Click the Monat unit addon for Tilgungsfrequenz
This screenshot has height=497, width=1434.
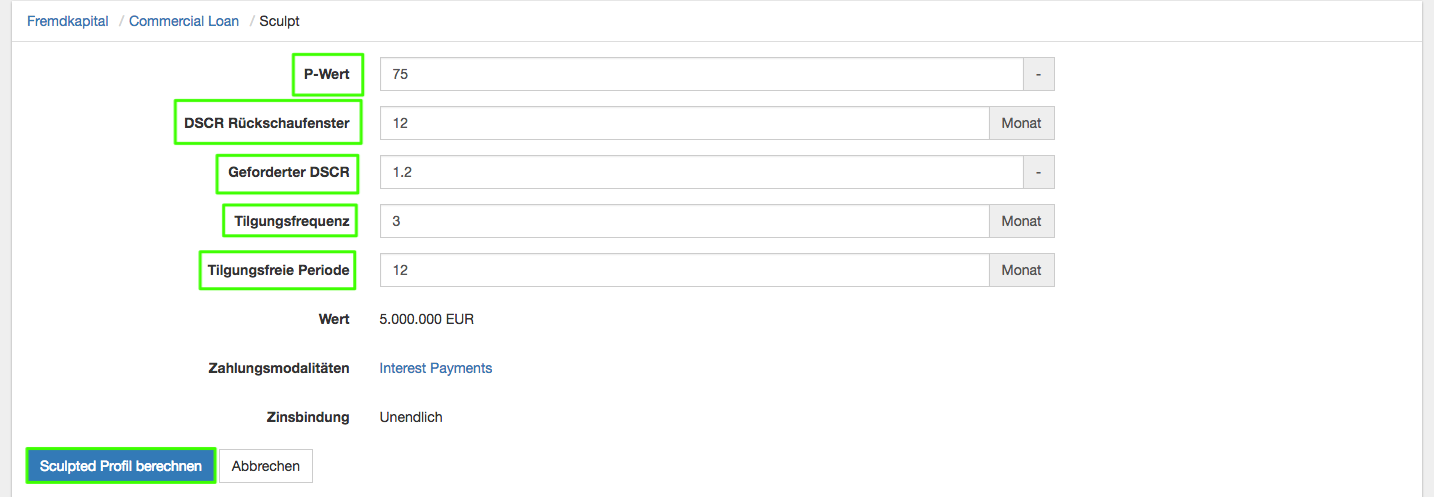(x=1021, y=221)
